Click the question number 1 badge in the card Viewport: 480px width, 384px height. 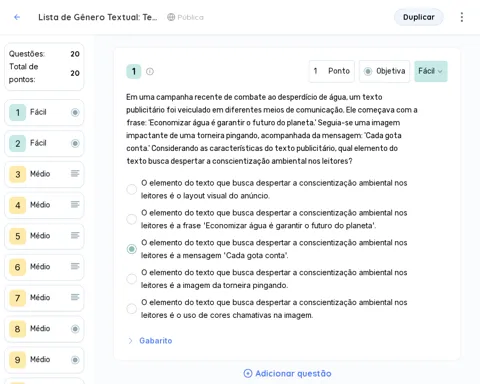[x=134, y=71]
